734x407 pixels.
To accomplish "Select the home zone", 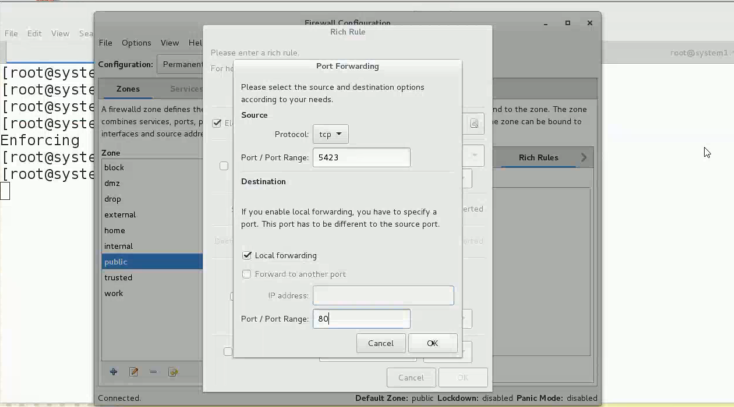I will [152, 230].
